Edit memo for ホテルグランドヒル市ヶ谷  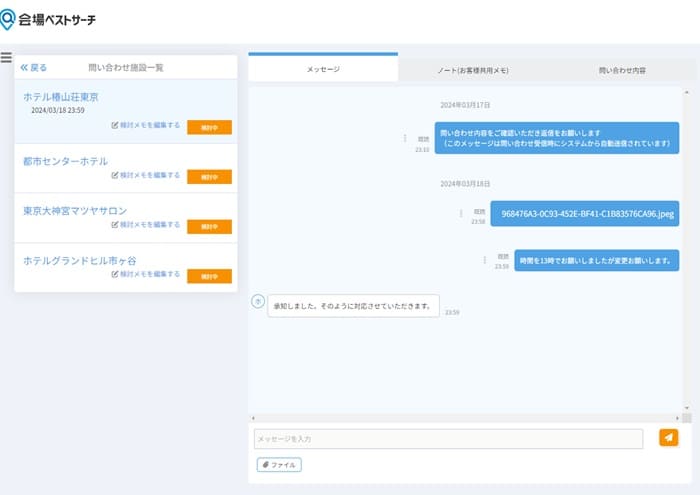coord(146,274)
